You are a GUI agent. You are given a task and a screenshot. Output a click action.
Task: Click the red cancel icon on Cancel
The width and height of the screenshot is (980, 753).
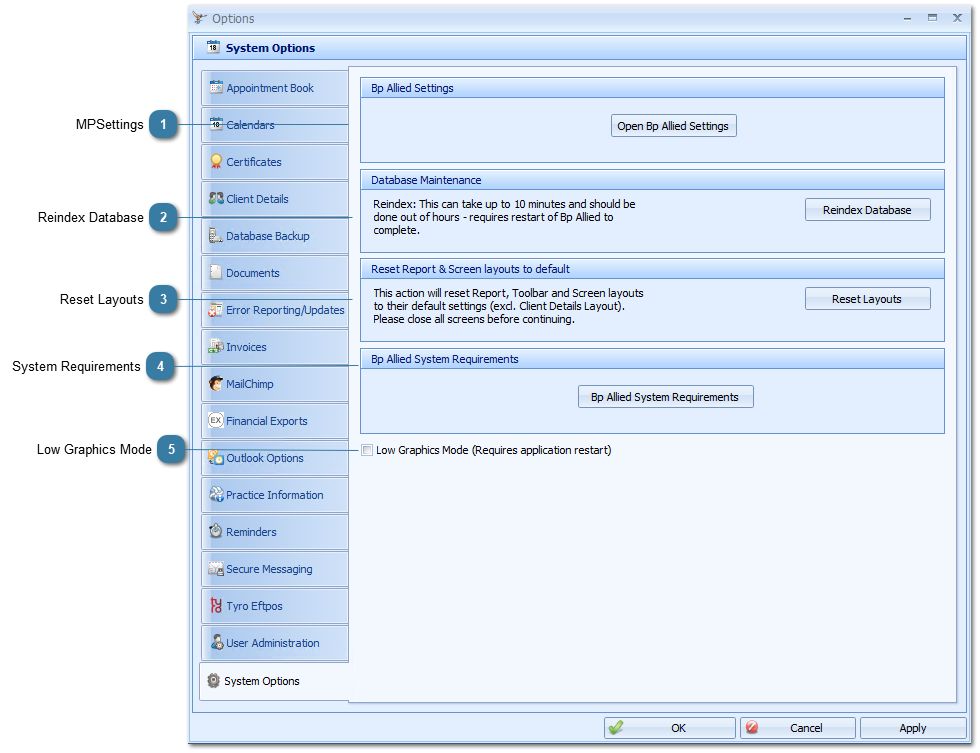pyautogui.click(x=752, y=727)
